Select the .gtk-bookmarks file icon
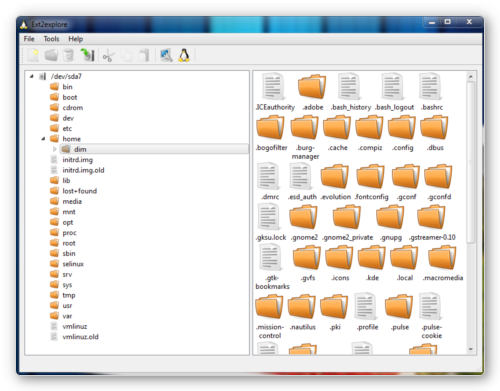Image resolution: width=500 pixels, height=391 pixels. [x=271, y=257]
